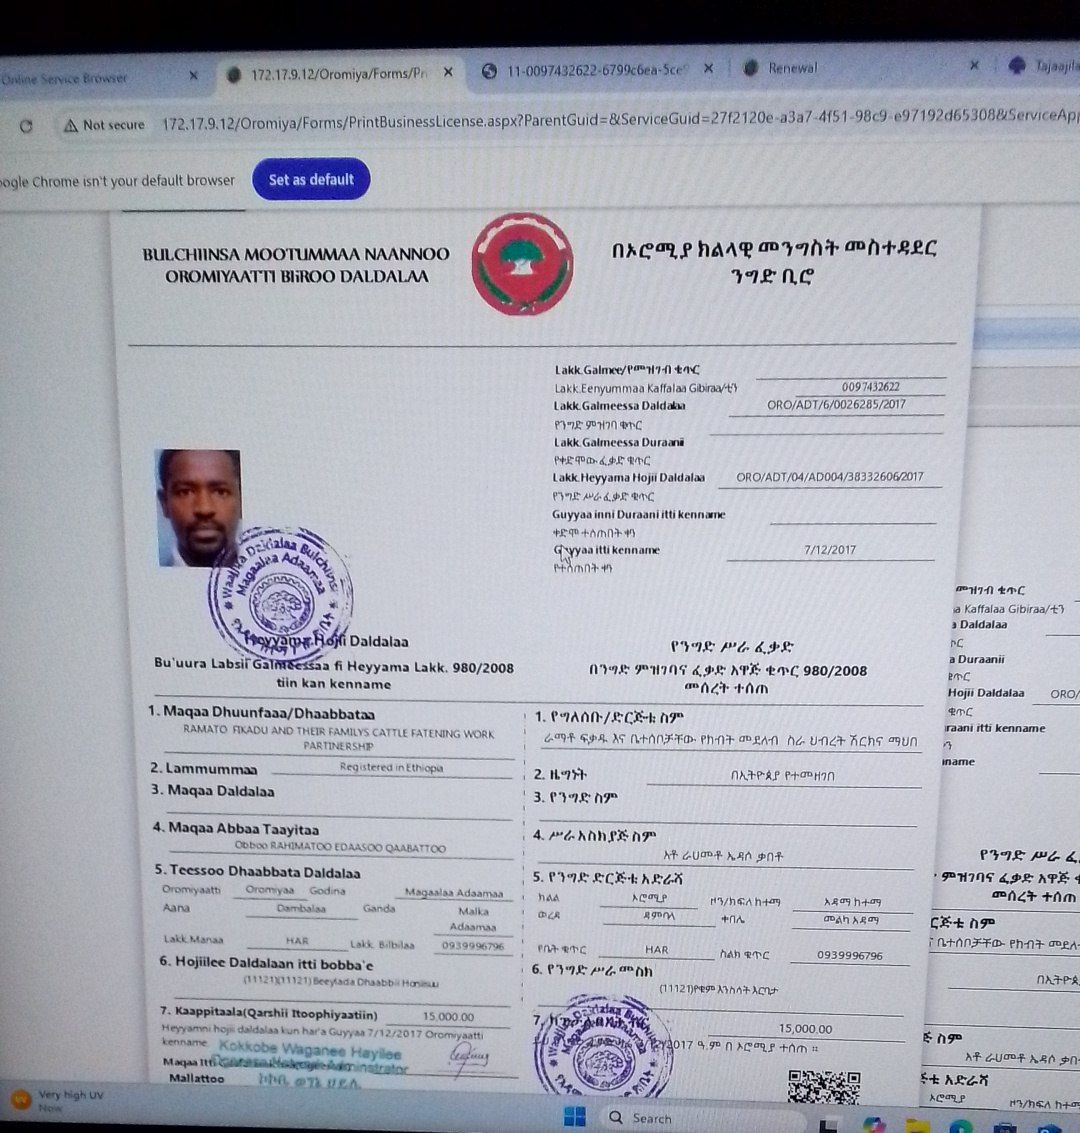Open the Windows Start menu
Image resolution: width=1080 pixels, height=1133 pixels.
pos(573,1116)
